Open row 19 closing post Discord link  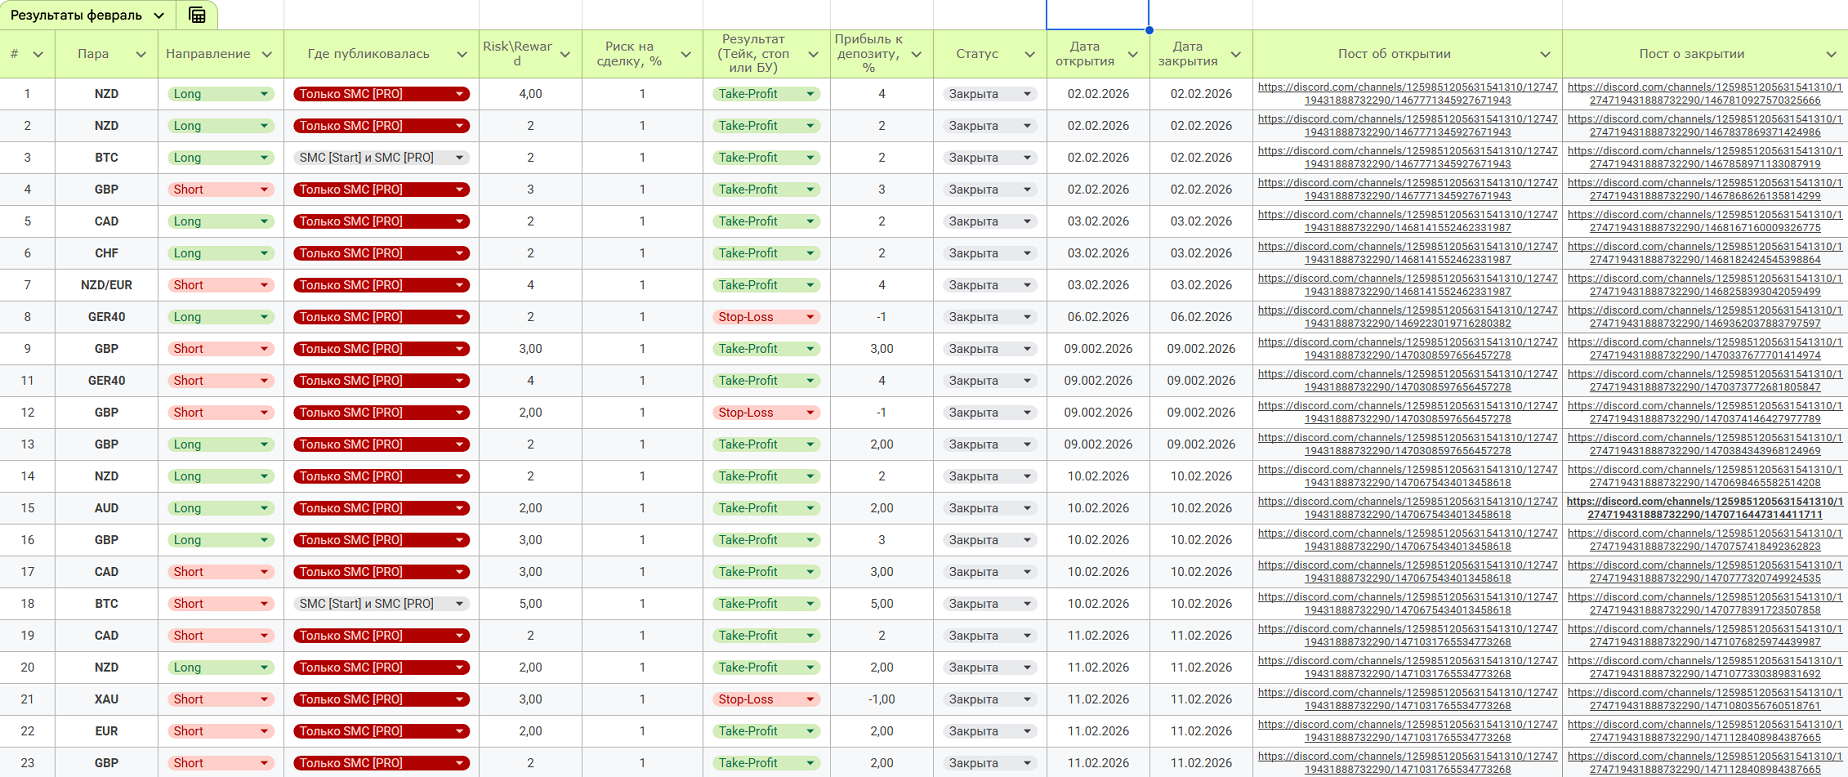1704,635
